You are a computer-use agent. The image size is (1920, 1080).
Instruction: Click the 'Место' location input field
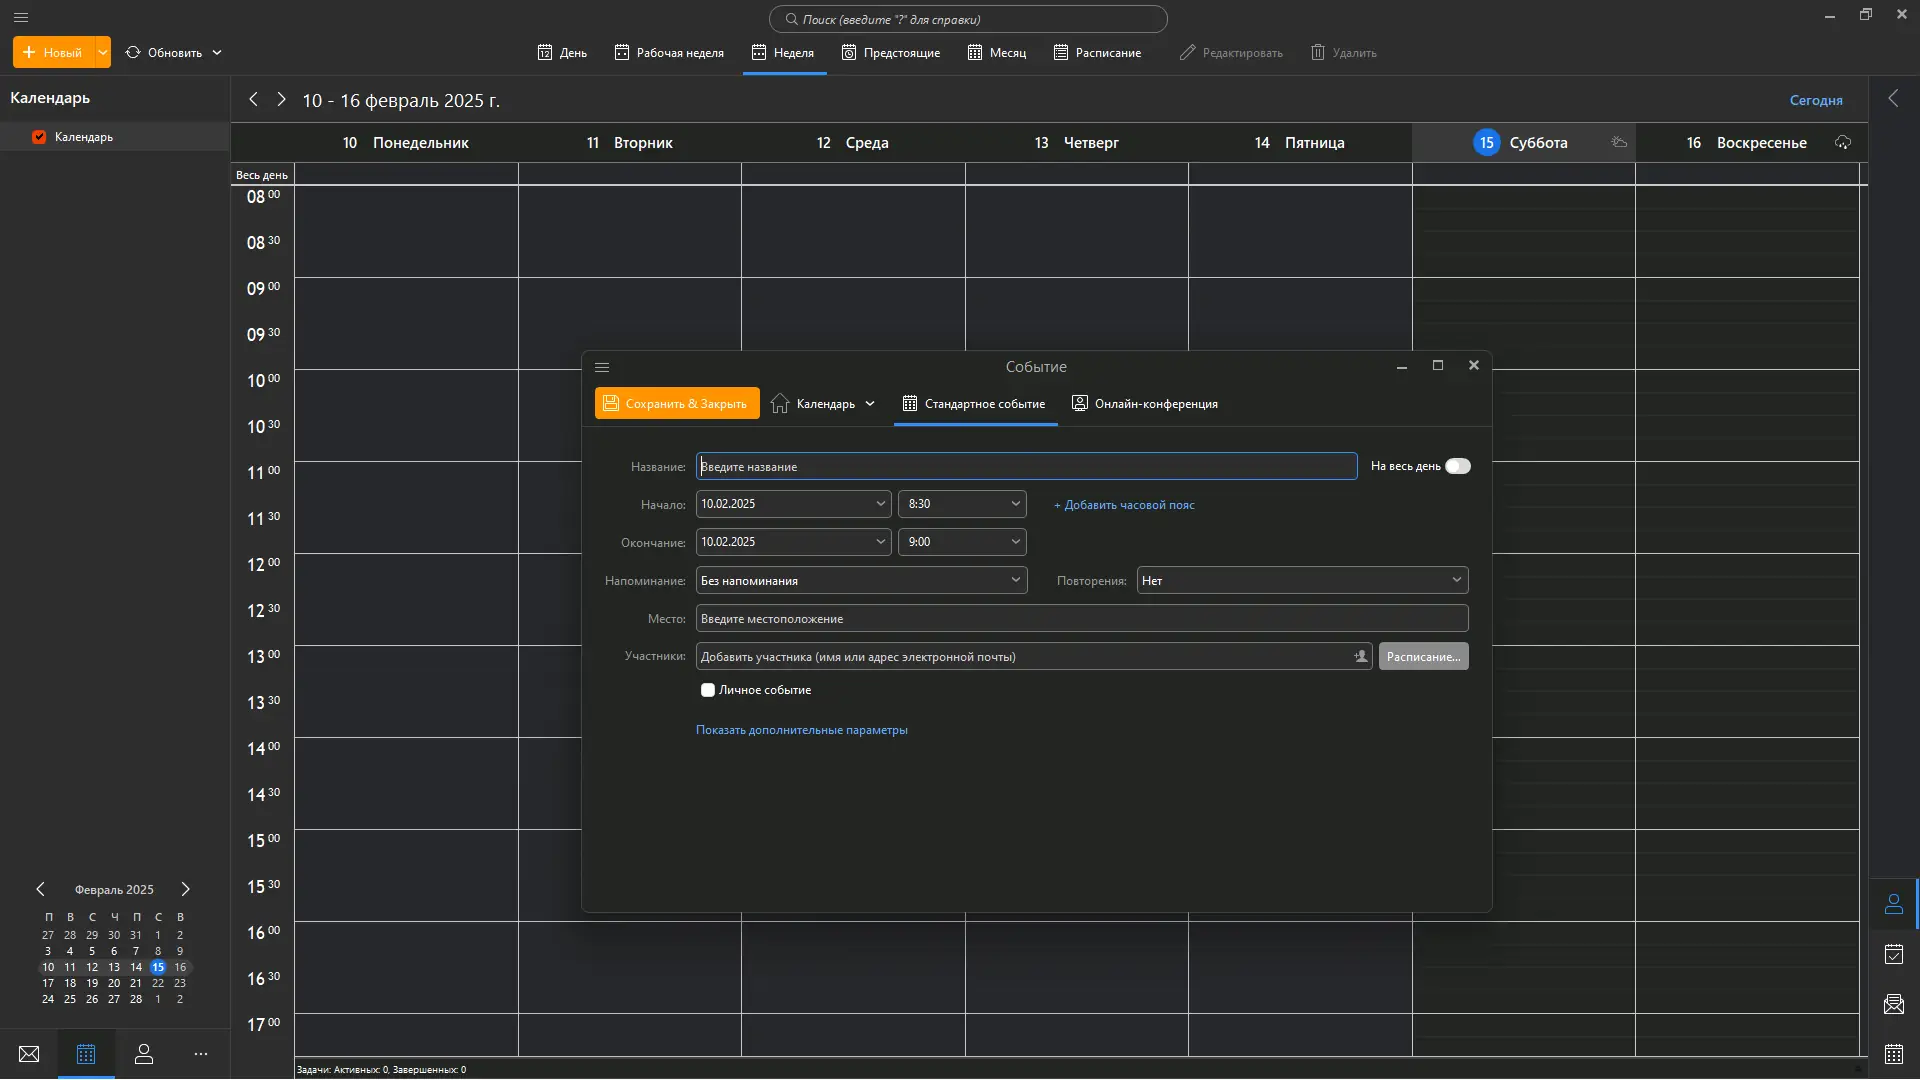click(x=1081, y=619)
